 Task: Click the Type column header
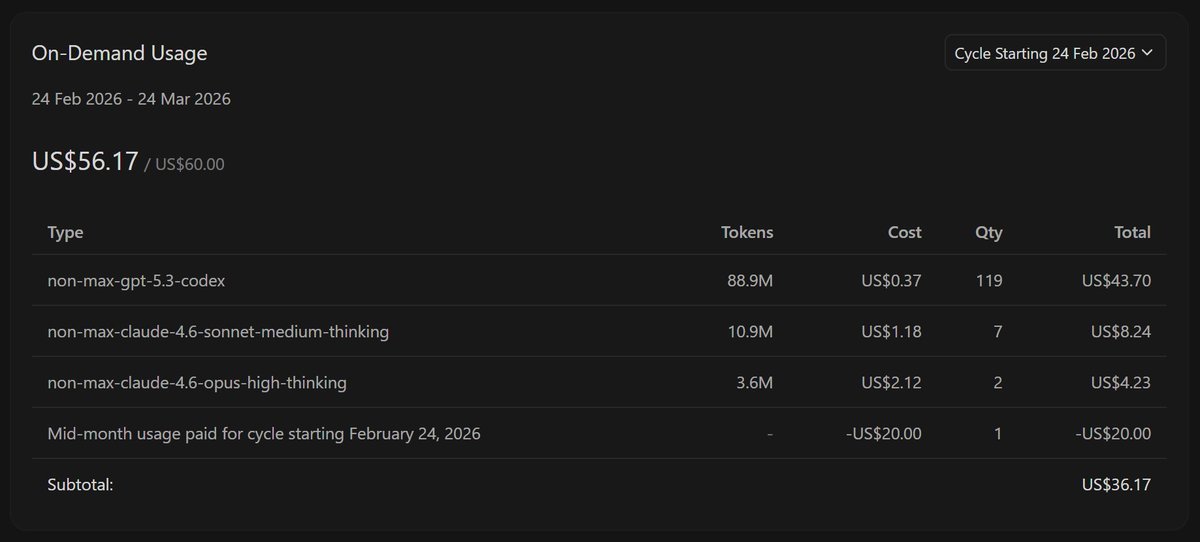point(65,232)
